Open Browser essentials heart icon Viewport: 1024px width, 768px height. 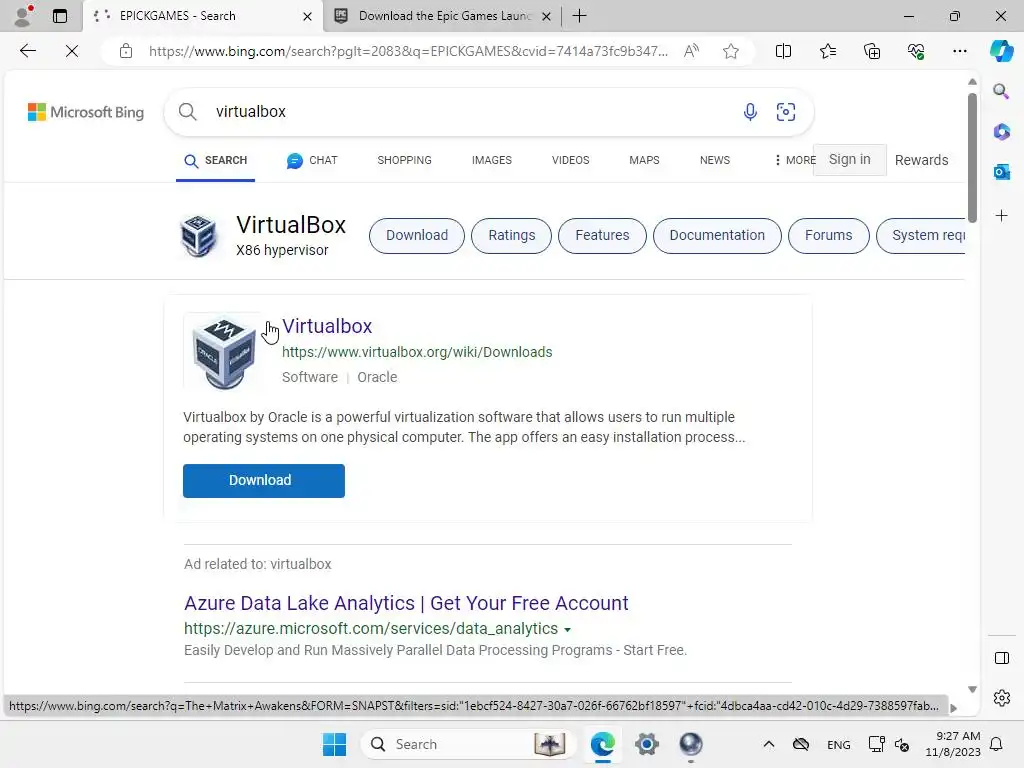click(x=916, y=51)
